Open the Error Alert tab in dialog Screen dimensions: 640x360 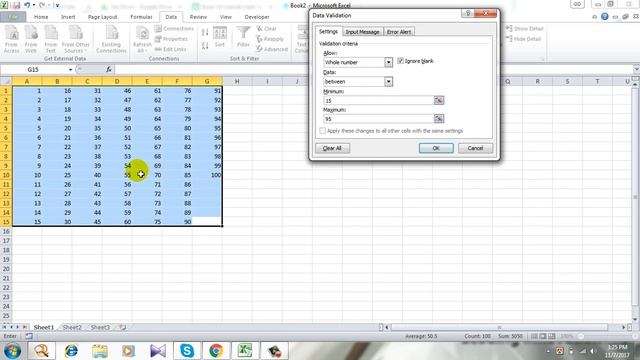[x=399, y=32]
